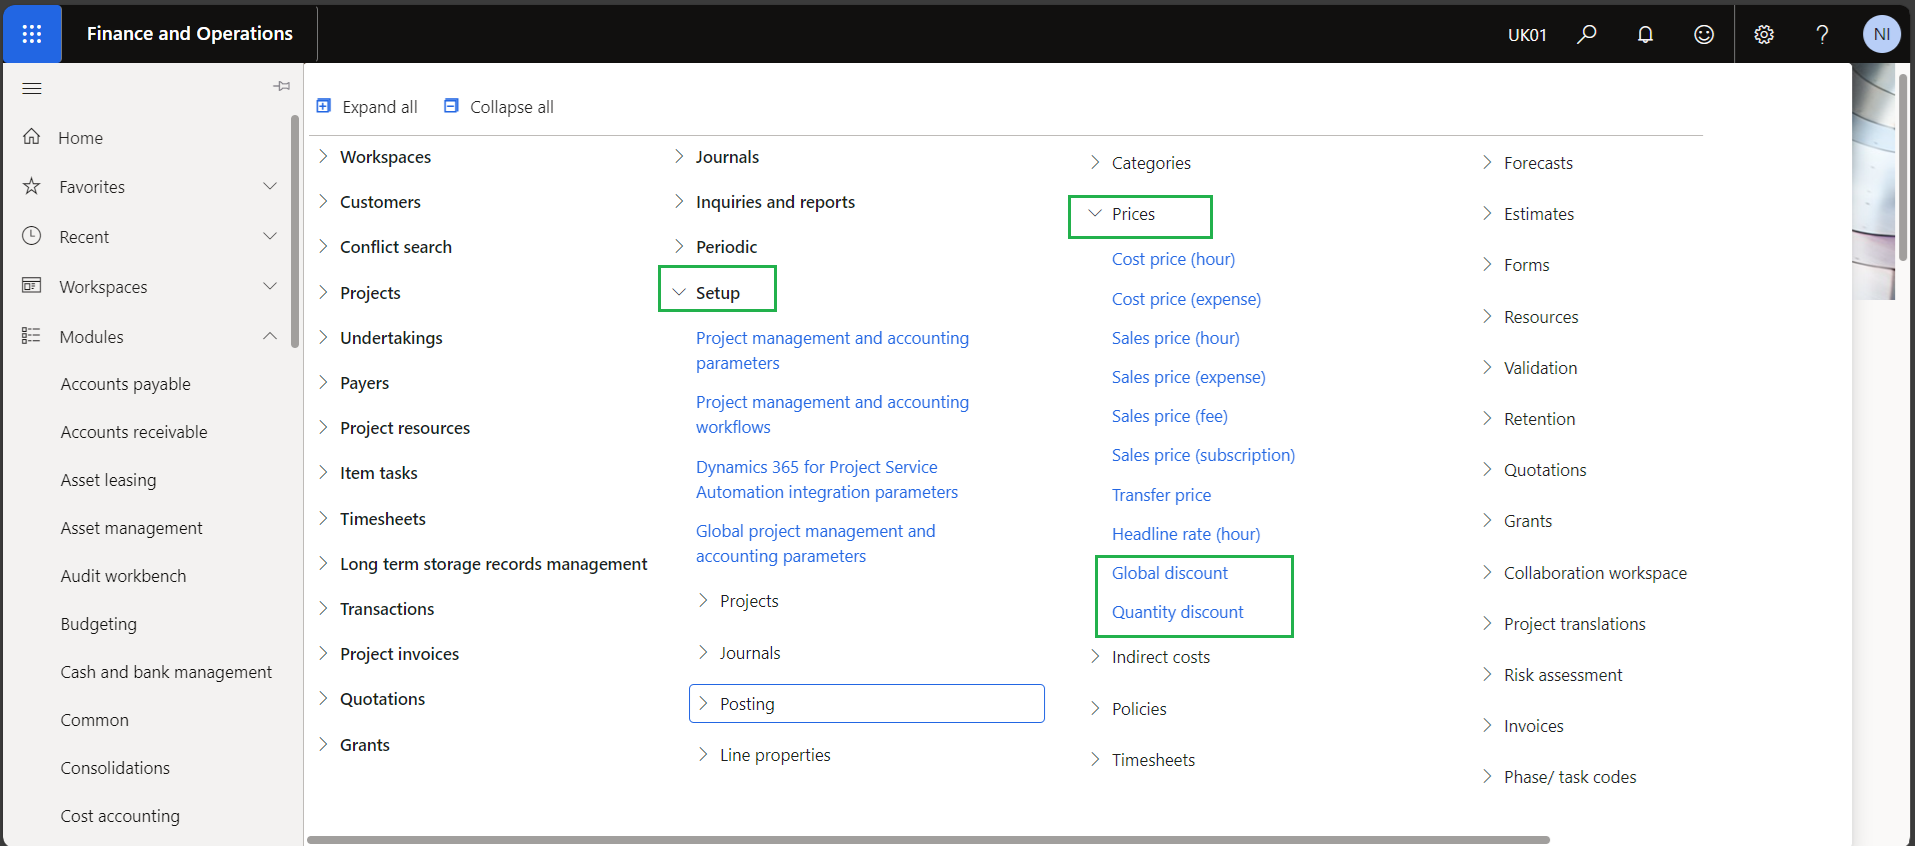Open Audit workbench module
Viewport: 1915px width, 851px height.
click(x=123, y=576)
